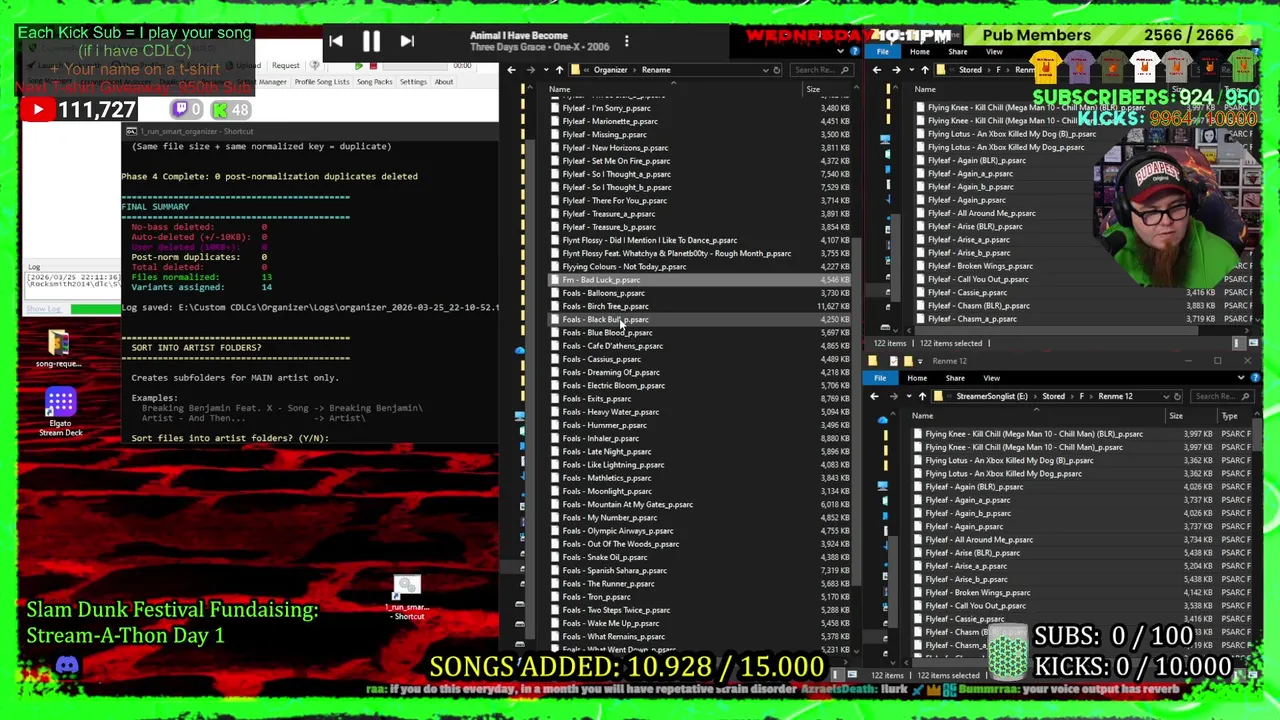Screen dimensions: 1280x720
Task: Click 'F' breadcrumb in Renme 12 address bar
Action: [1082, 396]
